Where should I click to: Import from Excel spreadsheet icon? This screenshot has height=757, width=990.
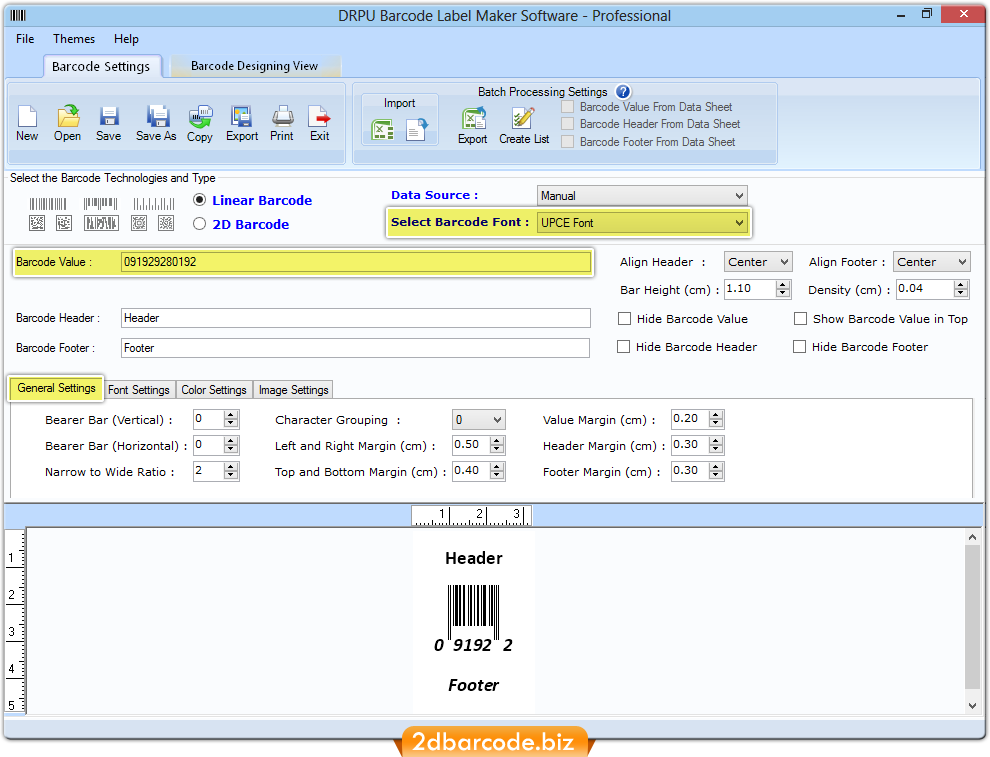pyautogui.click(x=383, y=130)
